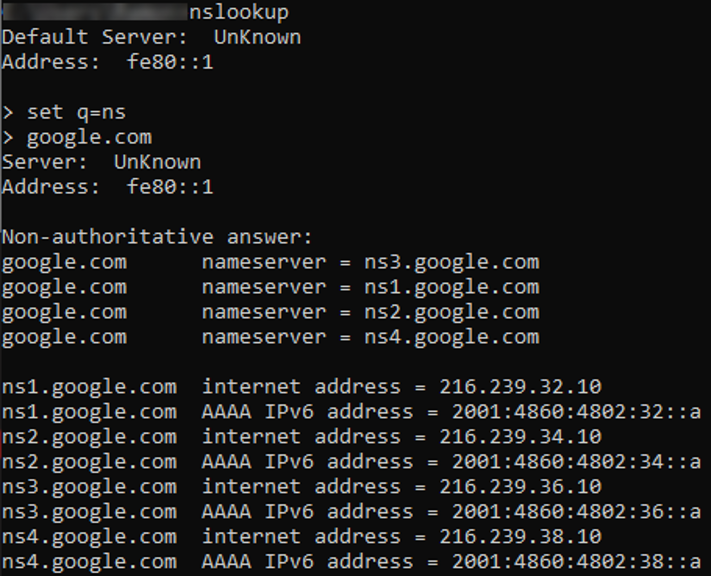Click the nameserver = ns4.google.com entry
Image resolution: width=711 pixels, height=576 pixels.
point(370,337)
